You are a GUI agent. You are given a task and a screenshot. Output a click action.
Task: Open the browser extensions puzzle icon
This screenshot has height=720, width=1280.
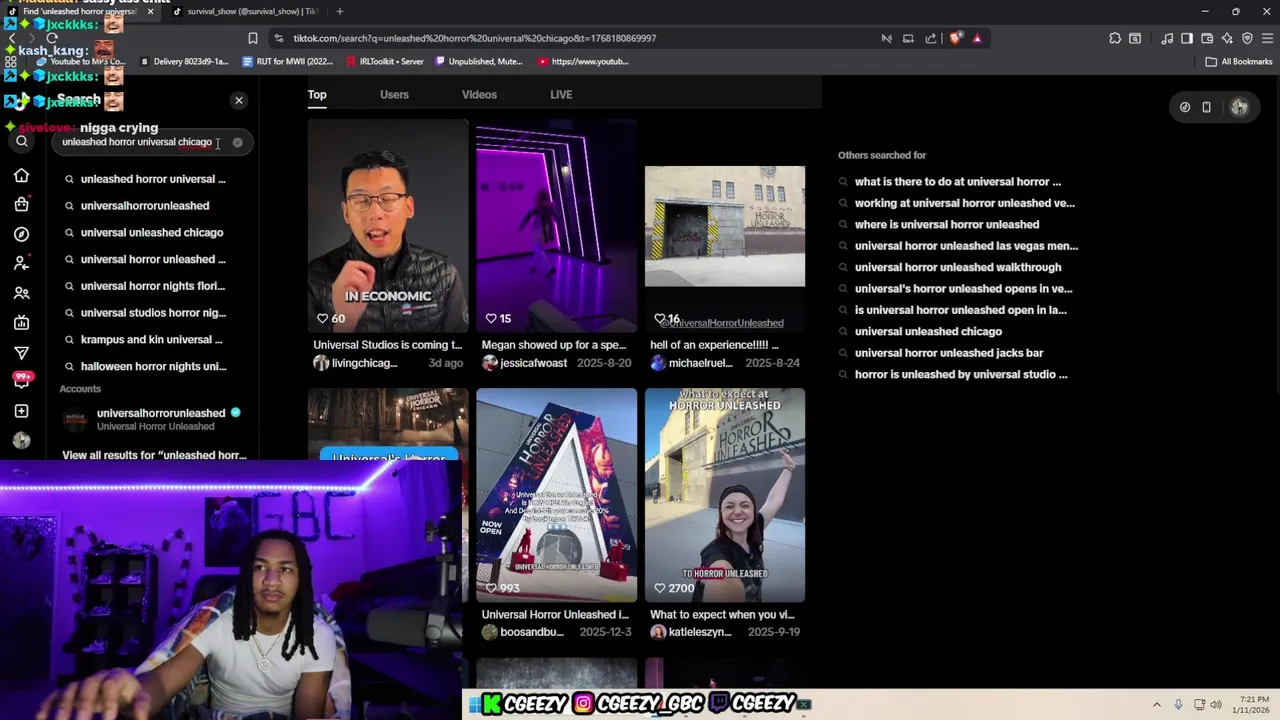(x=1115, y=38)
